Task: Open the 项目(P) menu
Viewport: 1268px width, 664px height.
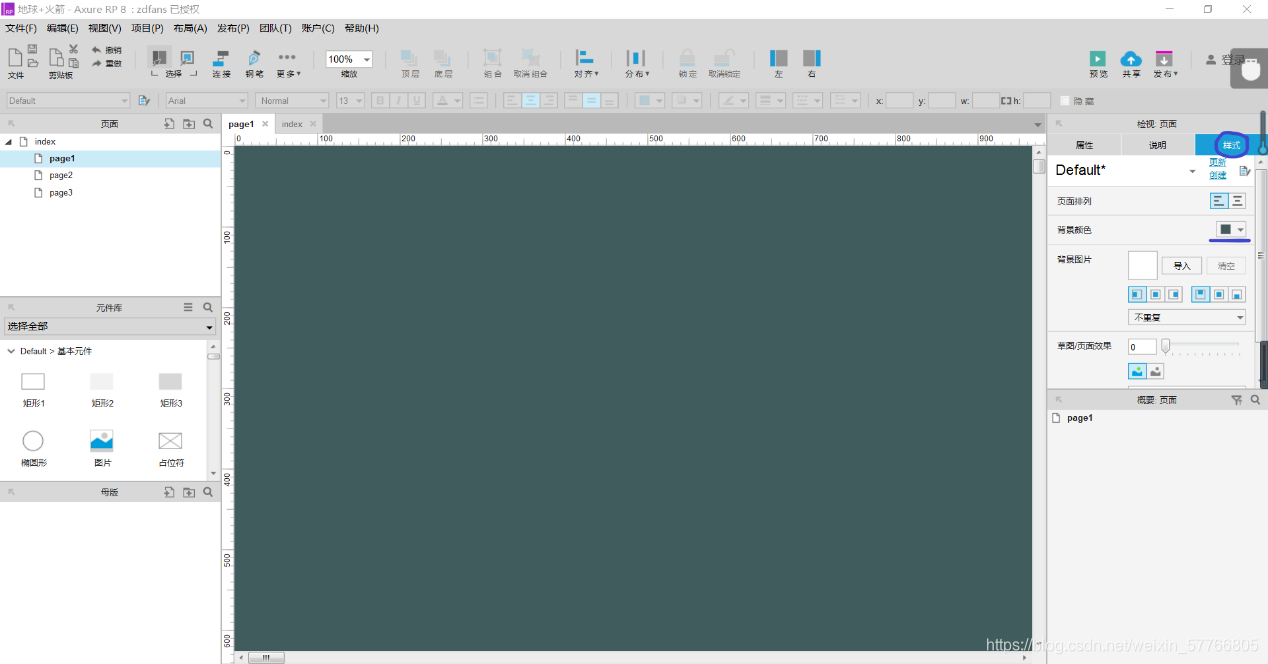Action: coord(148,28)
